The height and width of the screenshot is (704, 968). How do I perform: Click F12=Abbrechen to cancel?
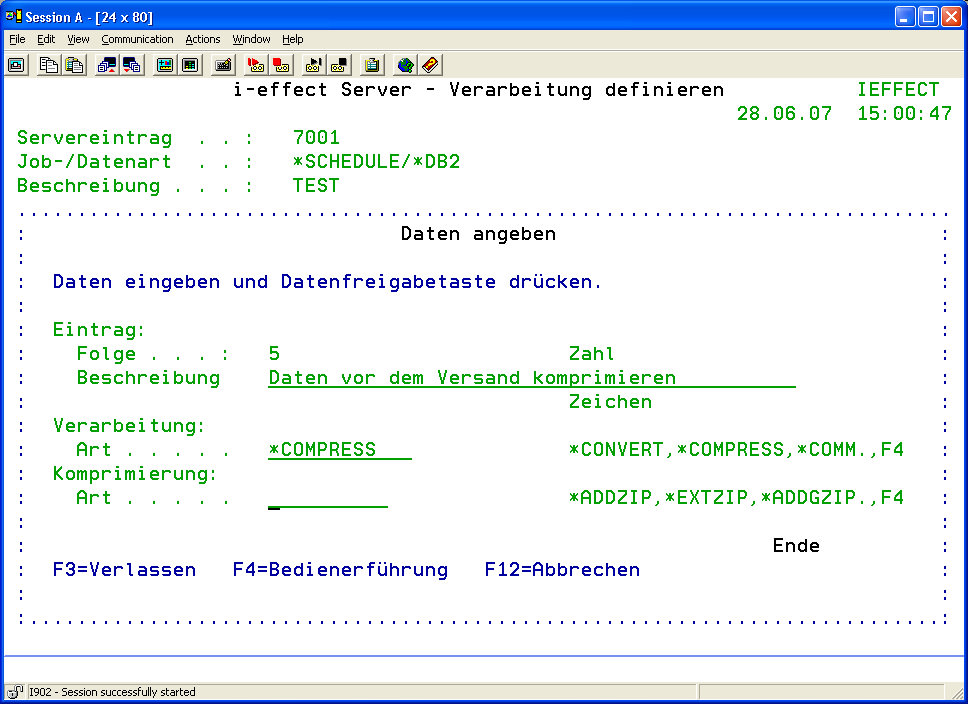tap(562, 570)
